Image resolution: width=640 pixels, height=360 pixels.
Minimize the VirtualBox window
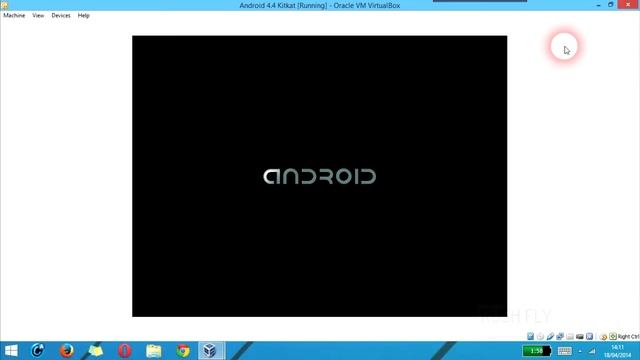coord(598,5)
